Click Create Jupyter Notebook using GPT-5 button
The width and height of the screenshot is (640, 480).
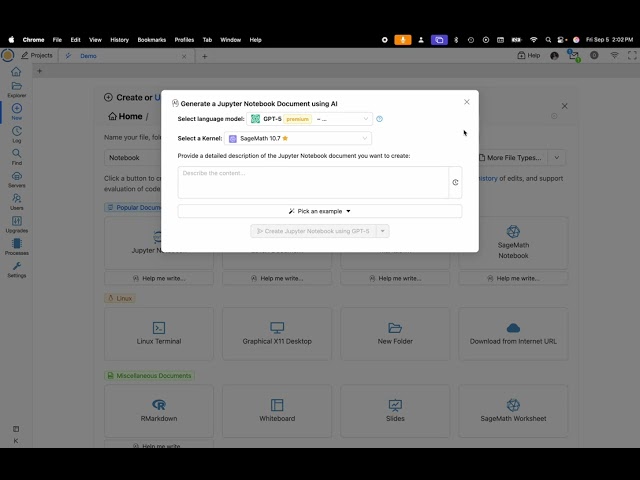313,231
